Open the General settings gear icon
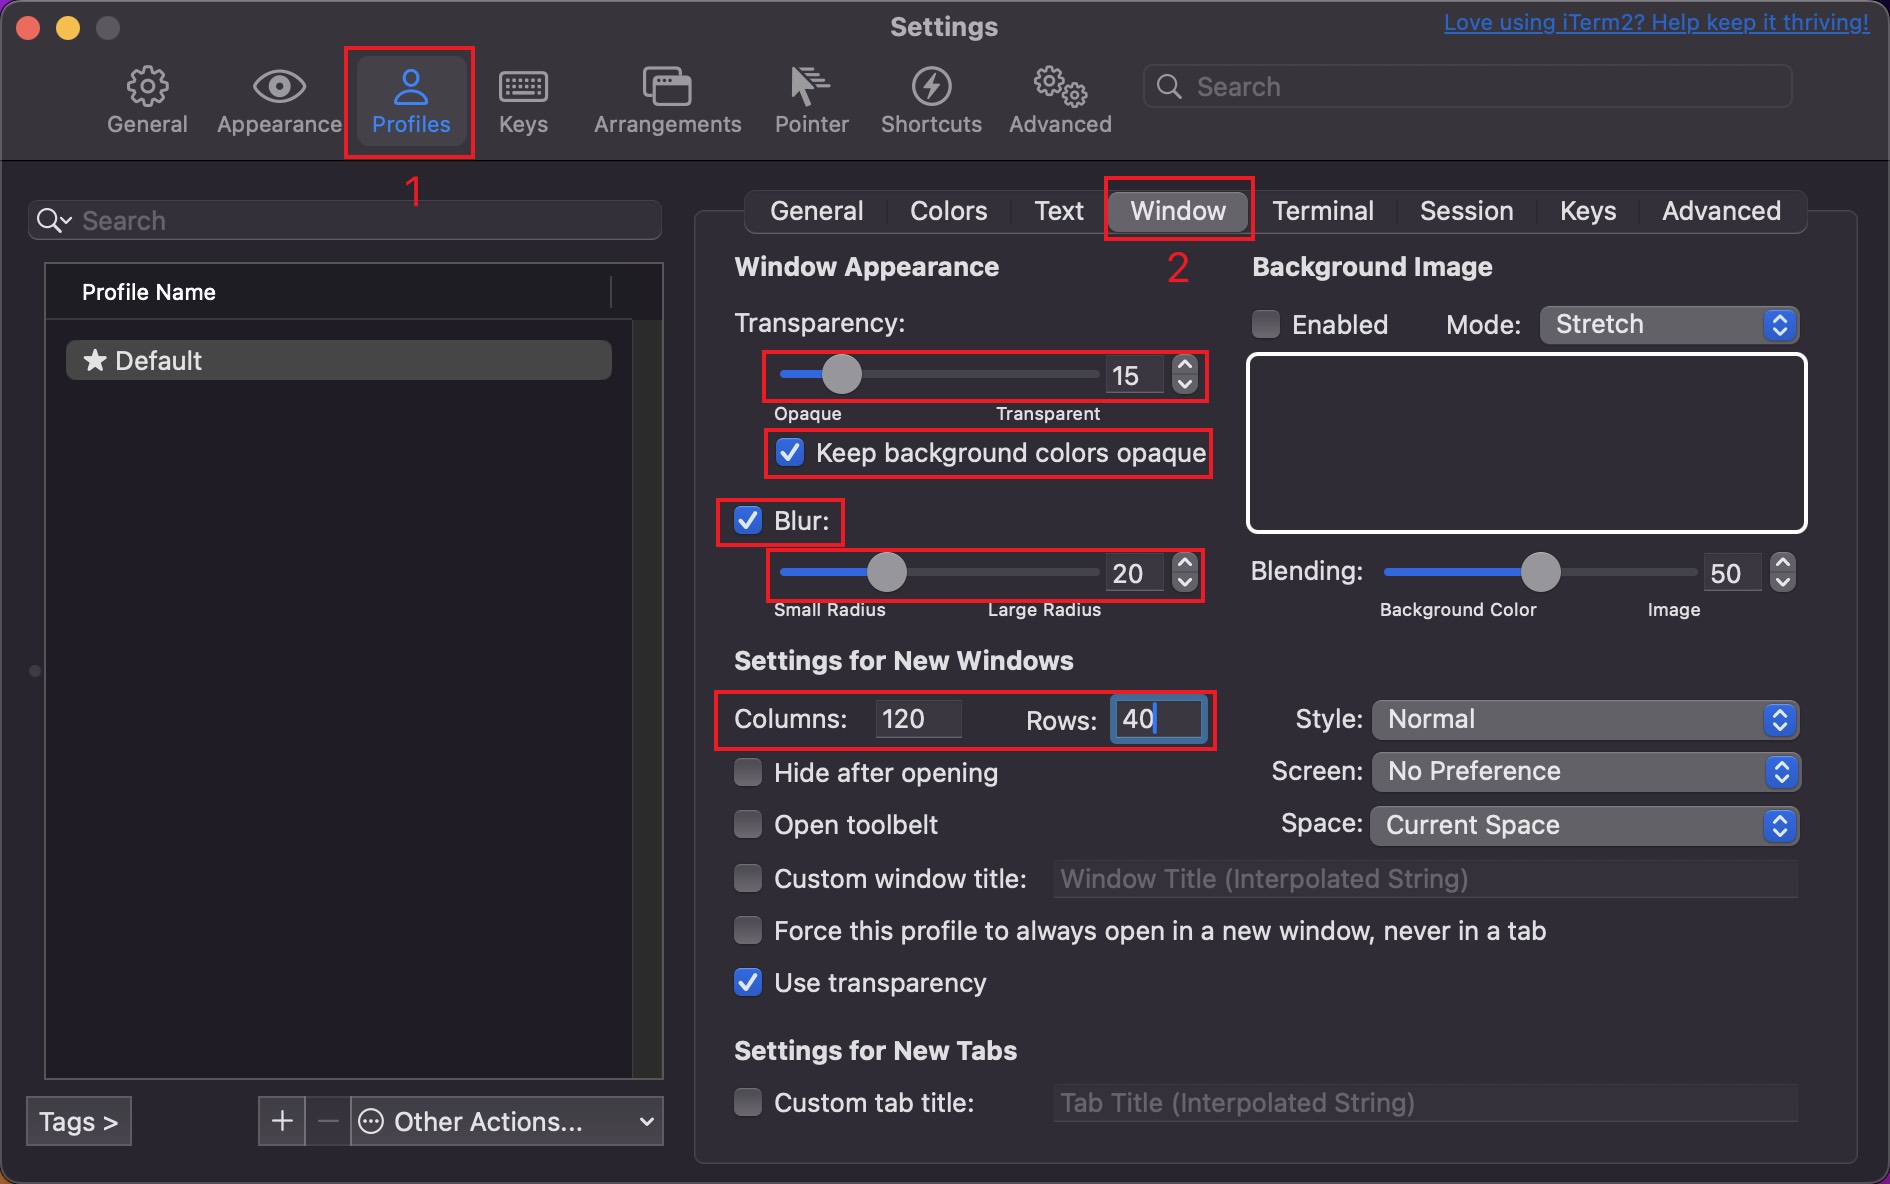This screenshot has height=1184, width=1890. click(x=147, y=87)
